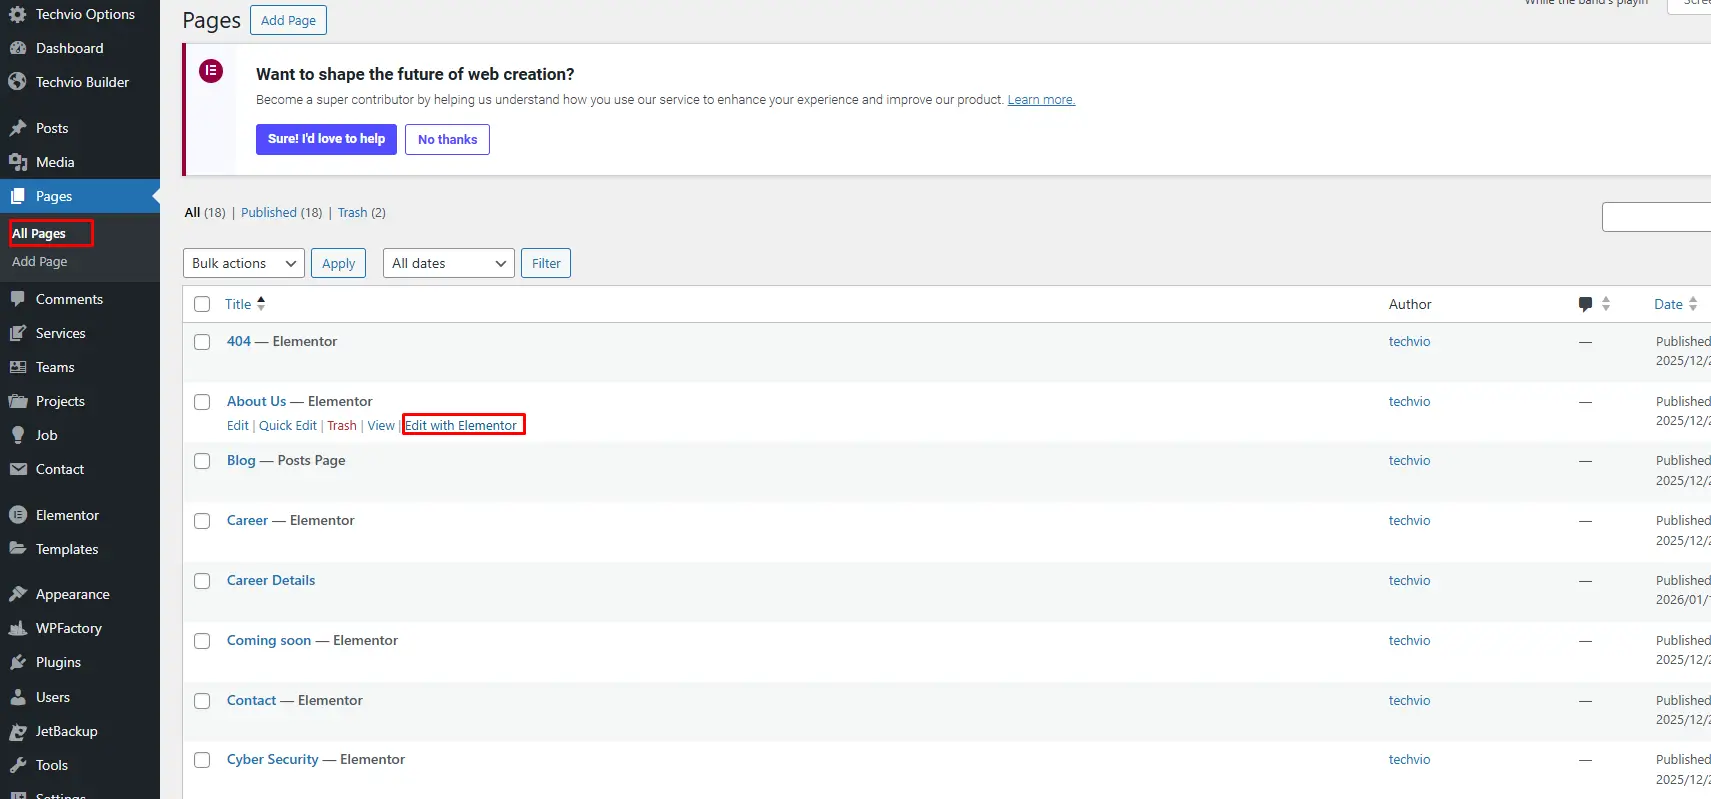Click the Templates folder icon
Viewport: 1711px width, 799px height.
pos(17,549)
